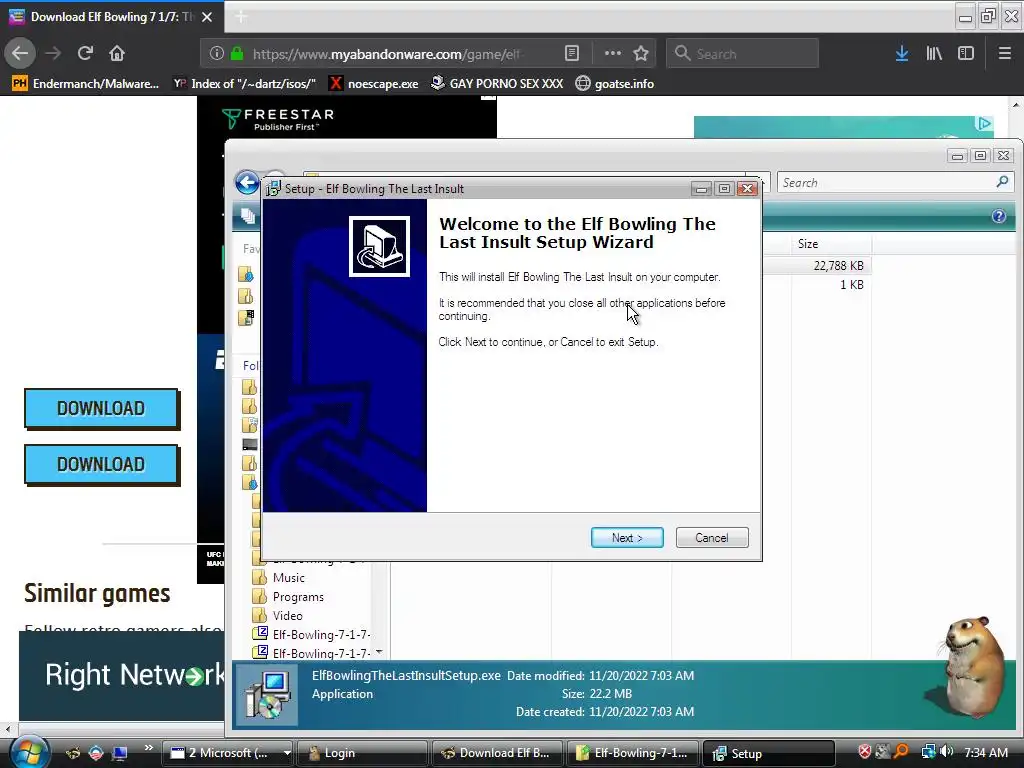The image size is (1024, 768).
Task: Click the Setup wizard installer image icon
Action: point(379,246)
